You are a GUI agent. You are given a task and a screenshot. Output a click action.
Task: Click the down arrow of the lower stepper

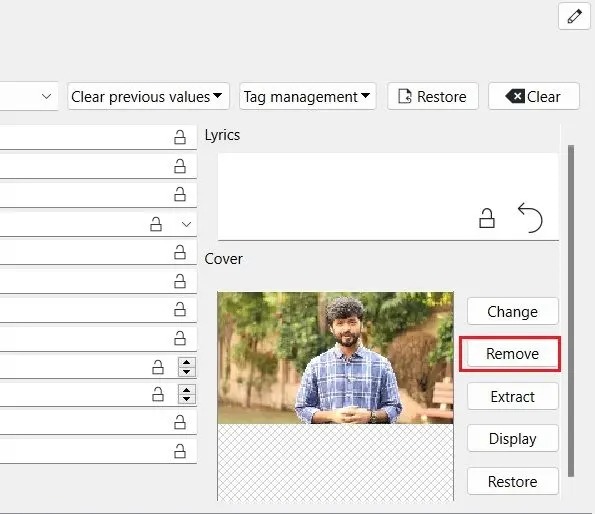click(186, 399)
